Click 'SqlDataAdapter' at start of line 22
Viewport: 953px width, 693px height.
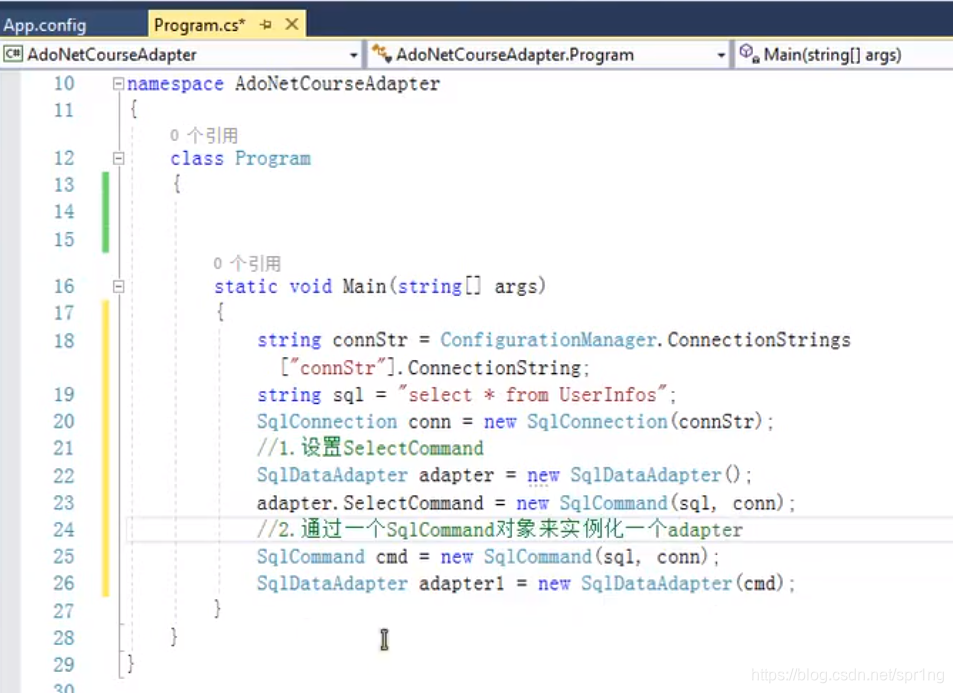click(x=332, y=475)
